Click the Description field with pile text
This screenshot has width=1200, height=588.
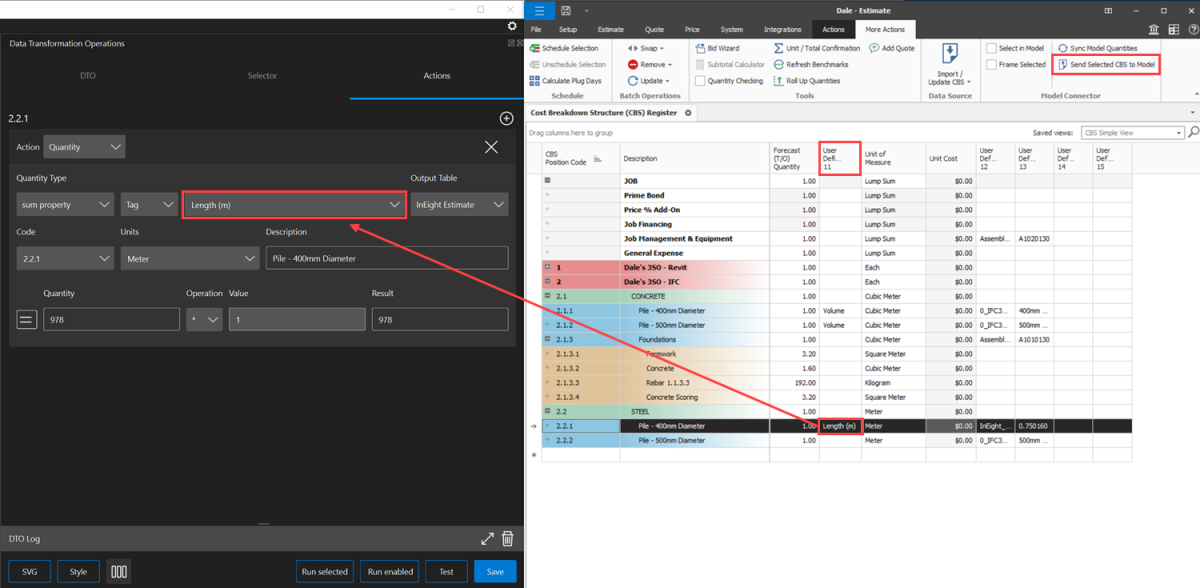386,258
